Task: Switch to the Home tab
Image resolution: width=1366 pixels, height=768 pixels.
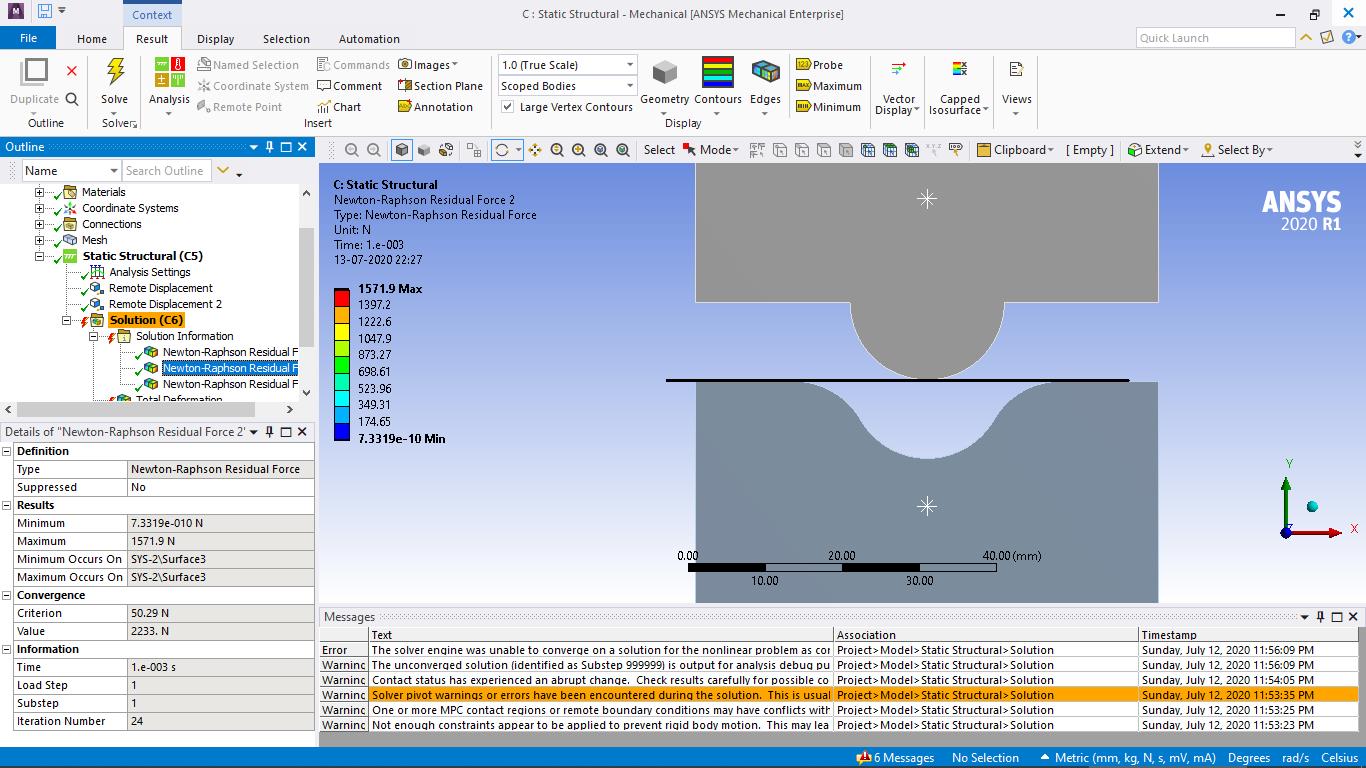Action: [x=92, y=39]
